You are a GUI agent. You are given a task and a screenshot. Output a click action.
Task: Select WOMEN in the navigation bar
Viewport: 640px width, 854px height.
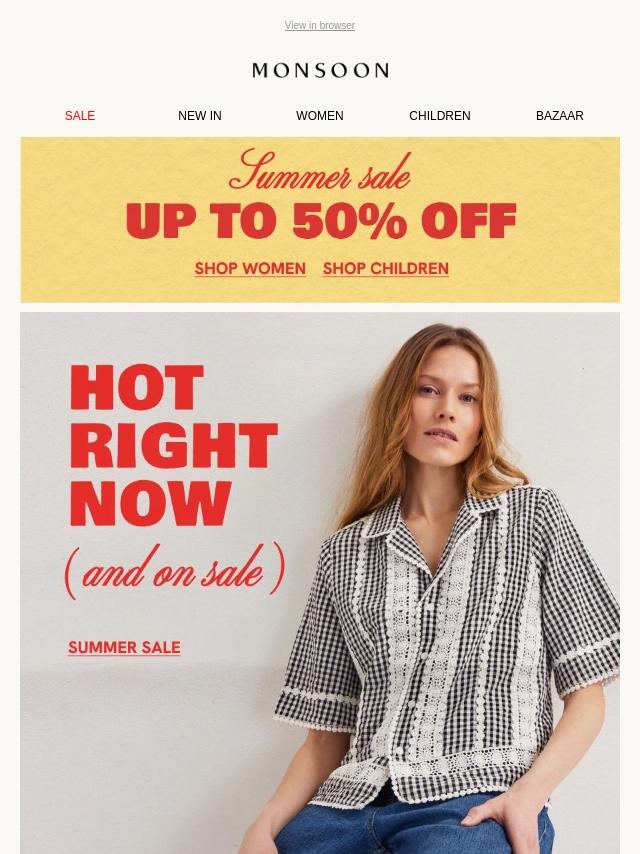pyautogui.click(x=320, y=115)
